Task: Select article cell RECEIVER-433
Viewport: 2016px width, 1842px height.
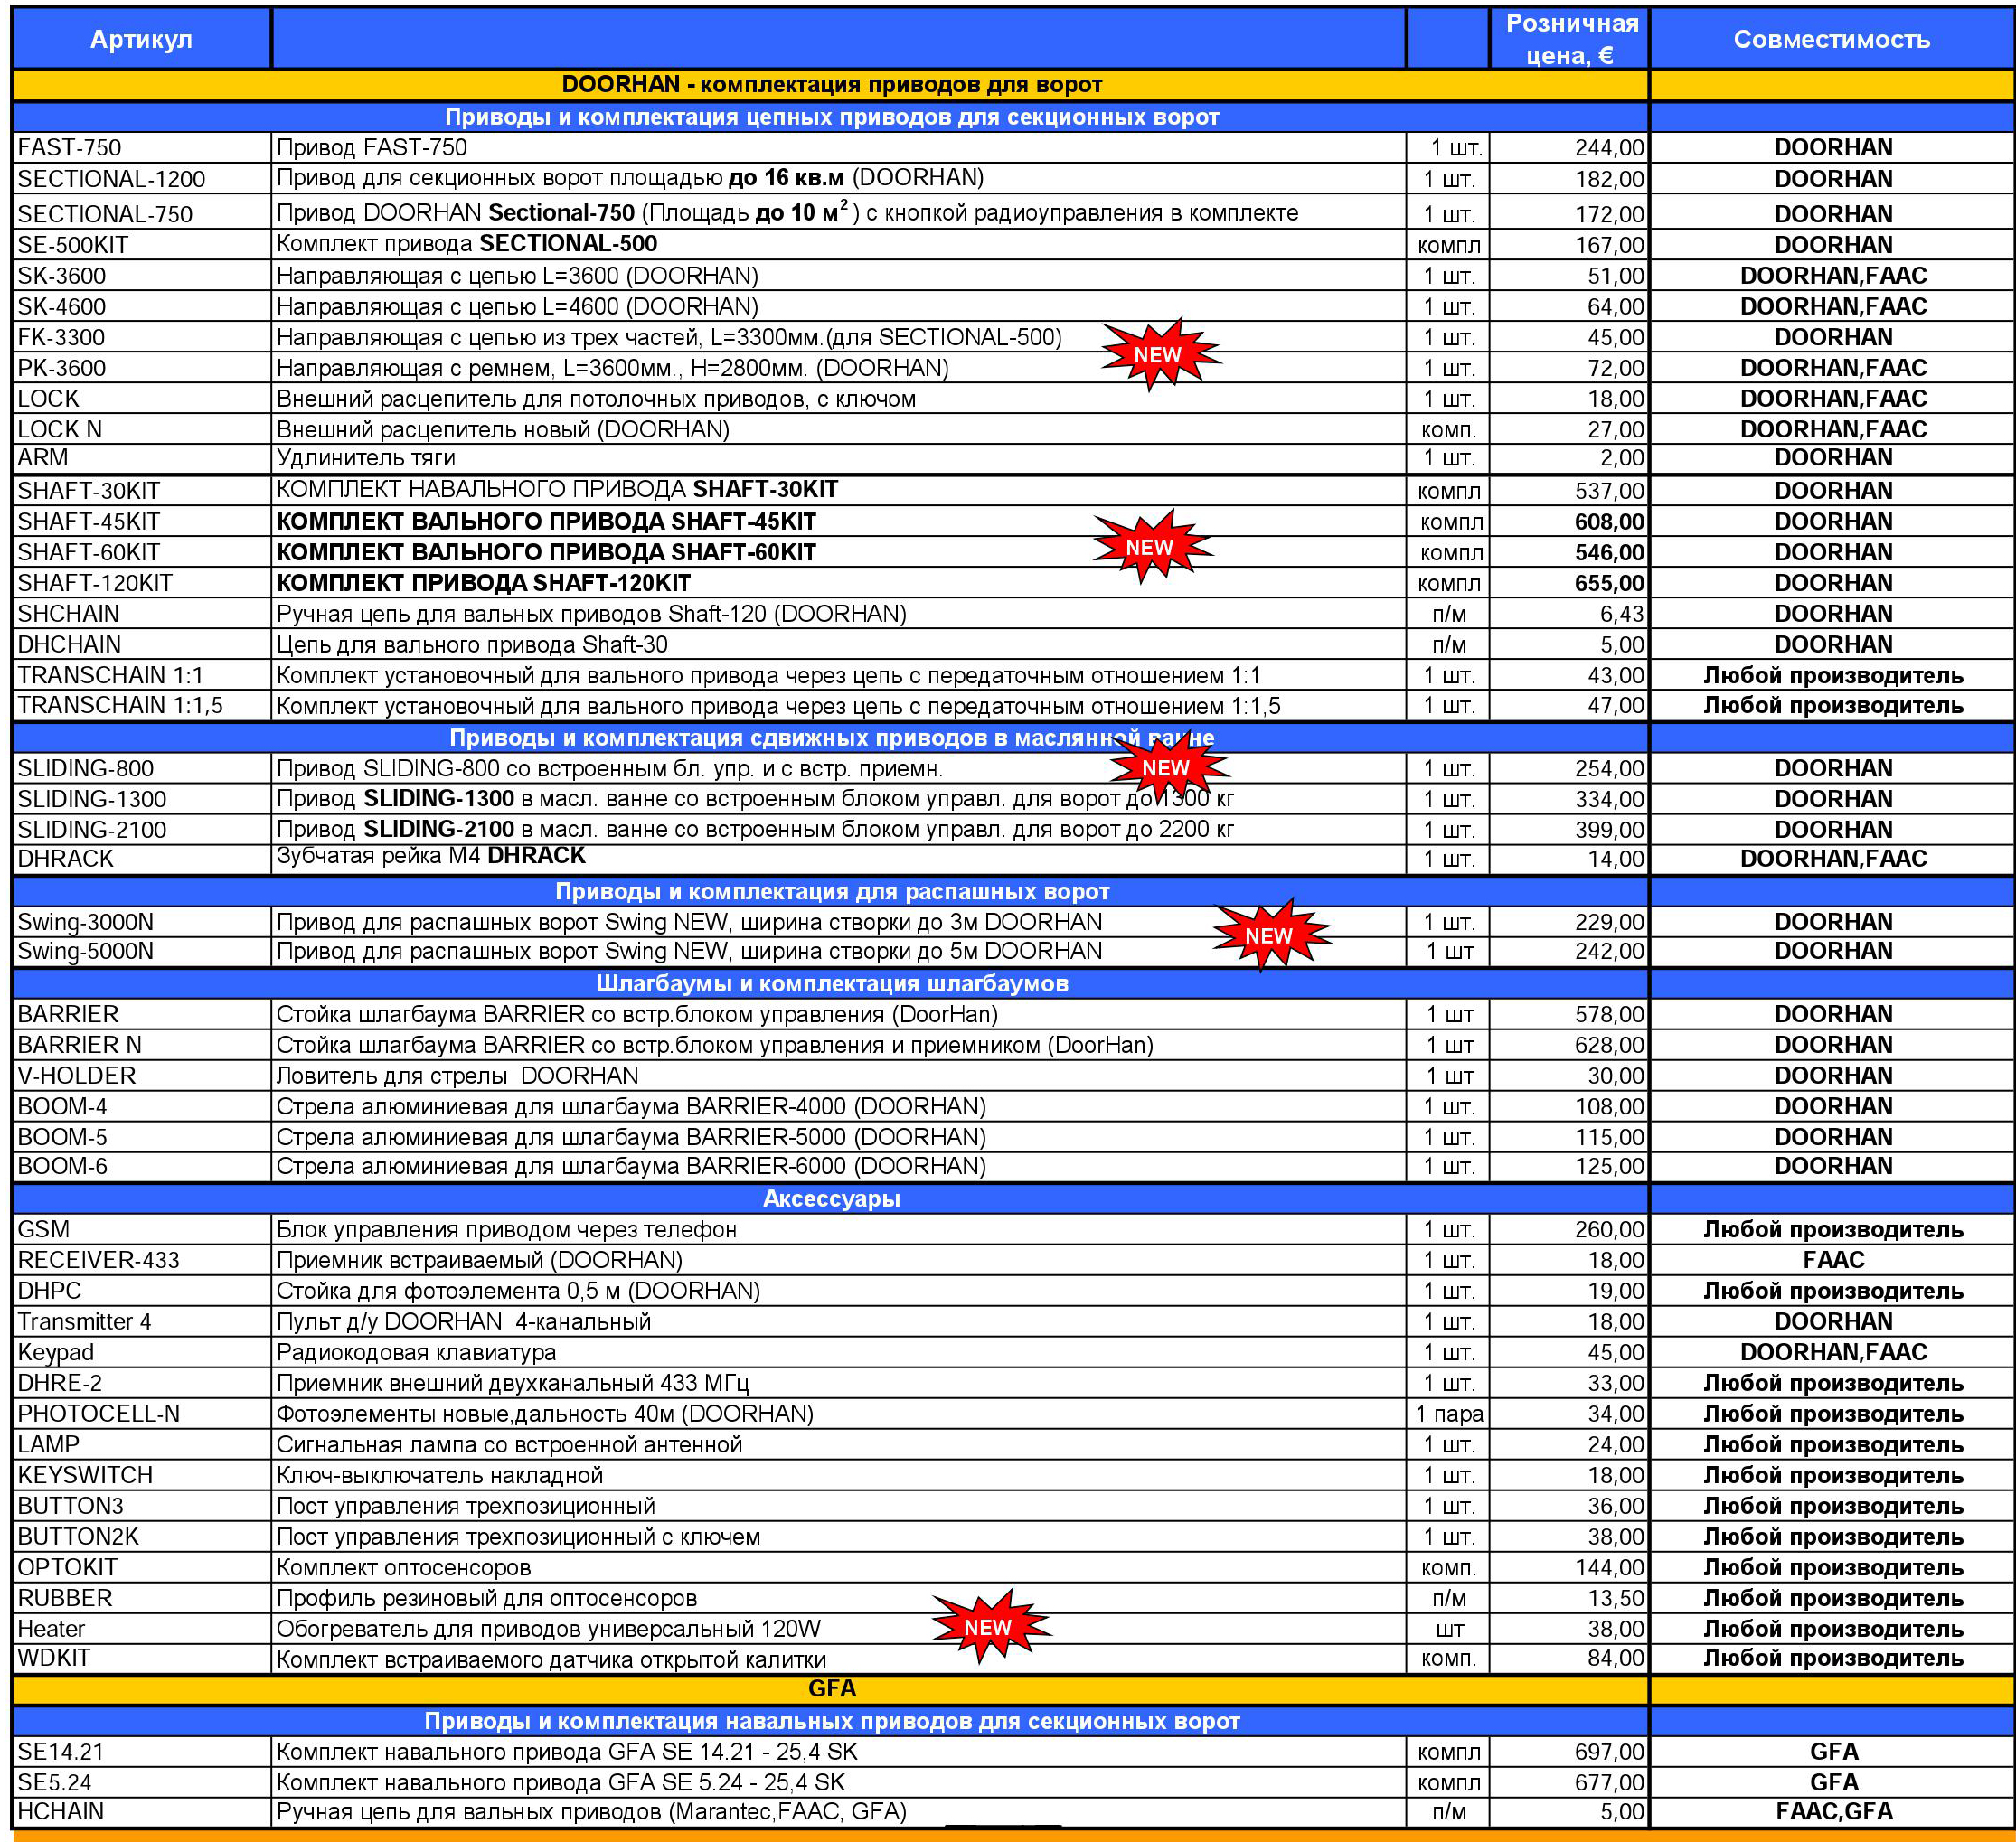Action: click(141, 1260)
